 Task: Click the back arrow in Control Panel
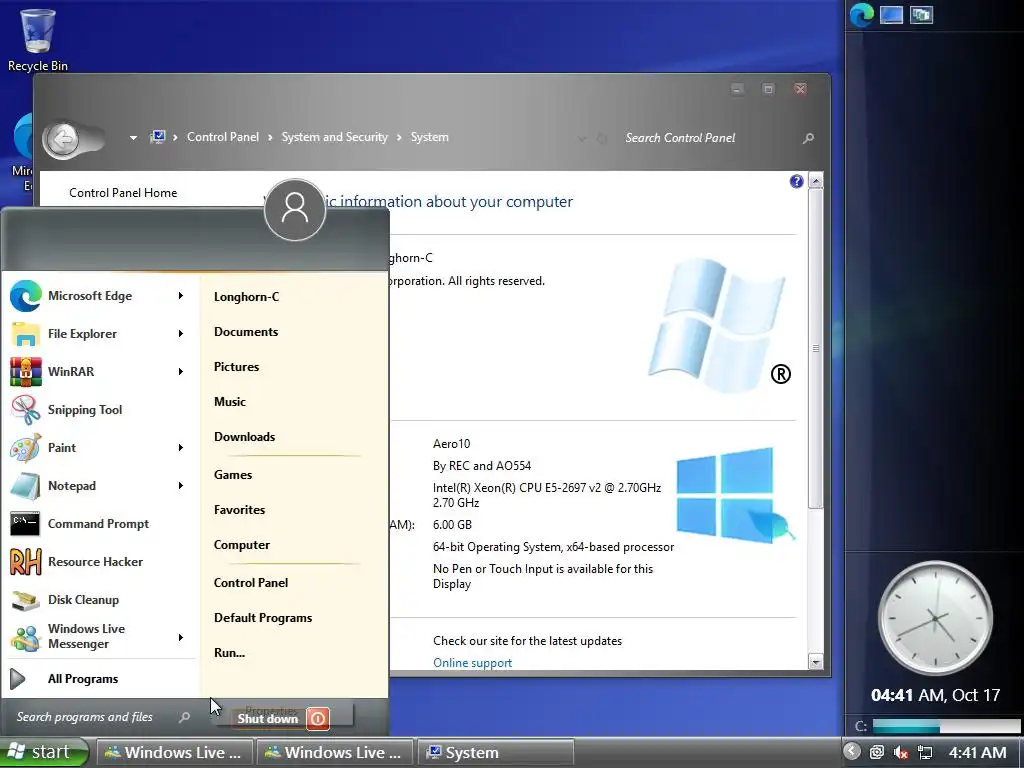(64, 138)
